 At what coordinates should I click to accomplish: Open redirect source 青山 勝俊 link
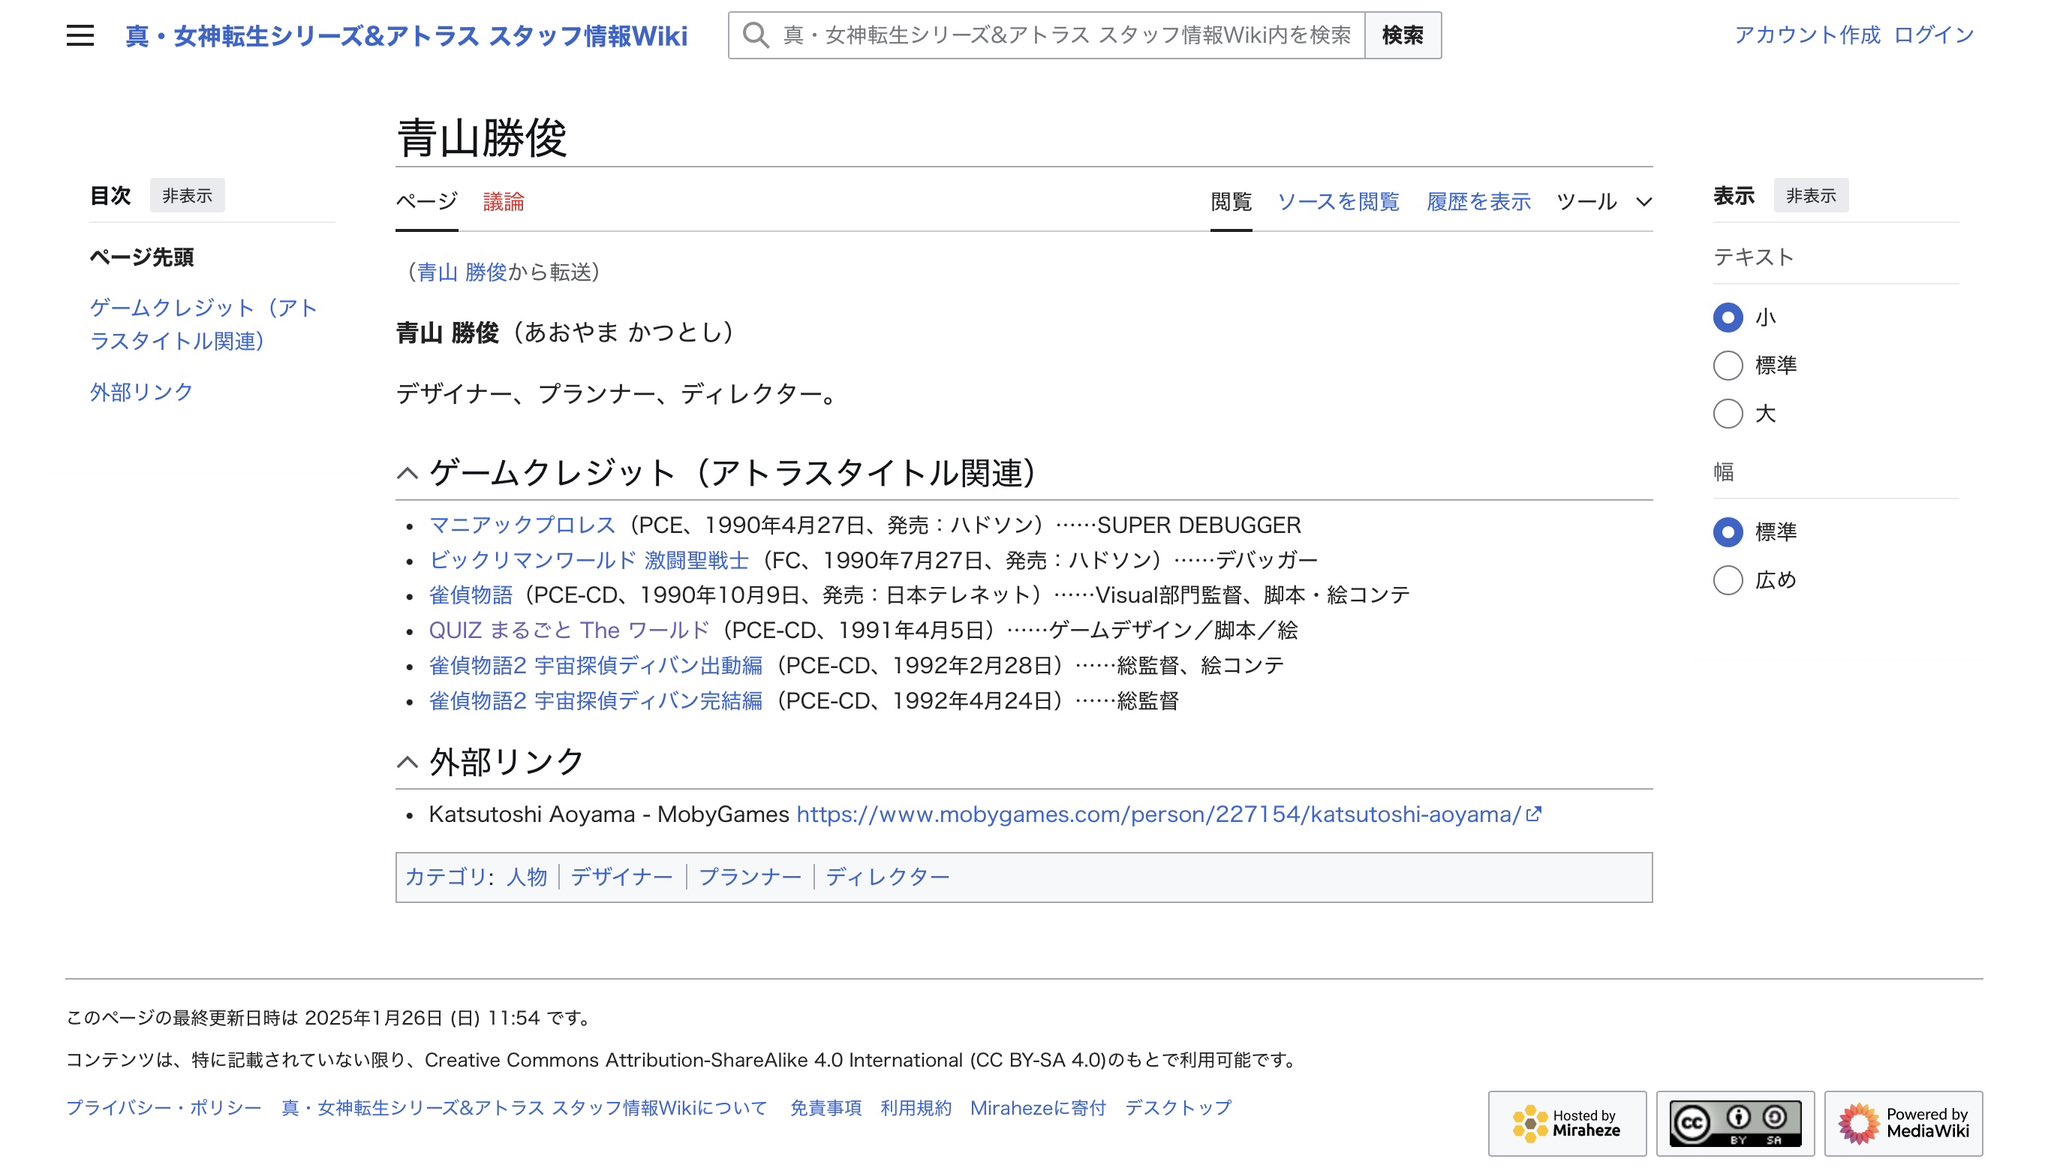[462, 272]
